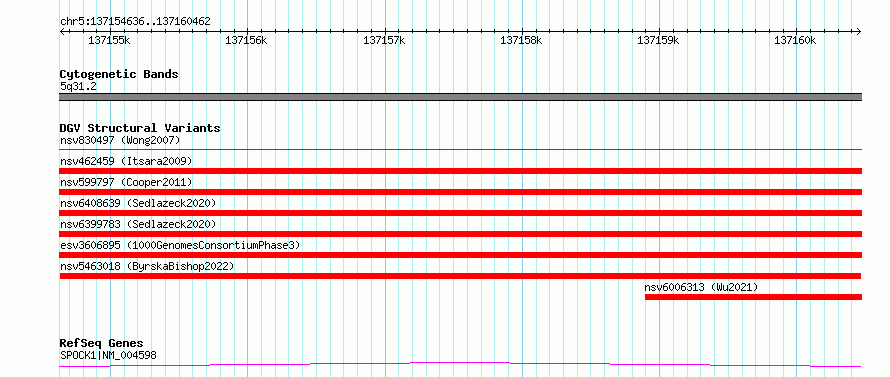Click the nsv830497 (Wong2007) variant label

click(x=120, y=140)
